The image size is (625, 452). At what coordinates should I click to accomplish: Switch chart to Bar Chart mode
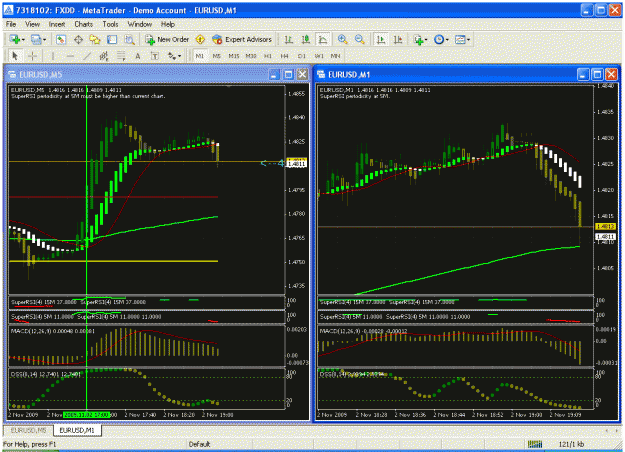point(289,39)
